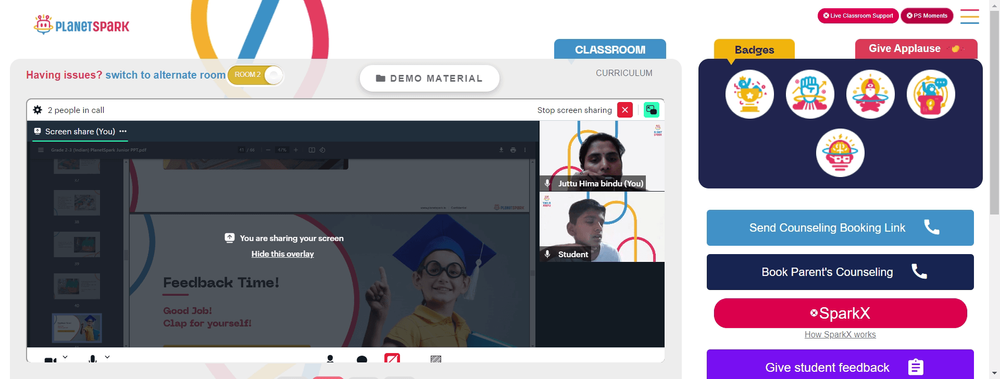This screenshot has width=1000, height=379.
Task: Click Juttu Hima bindu video tile
Action: [x=601, y=156]
